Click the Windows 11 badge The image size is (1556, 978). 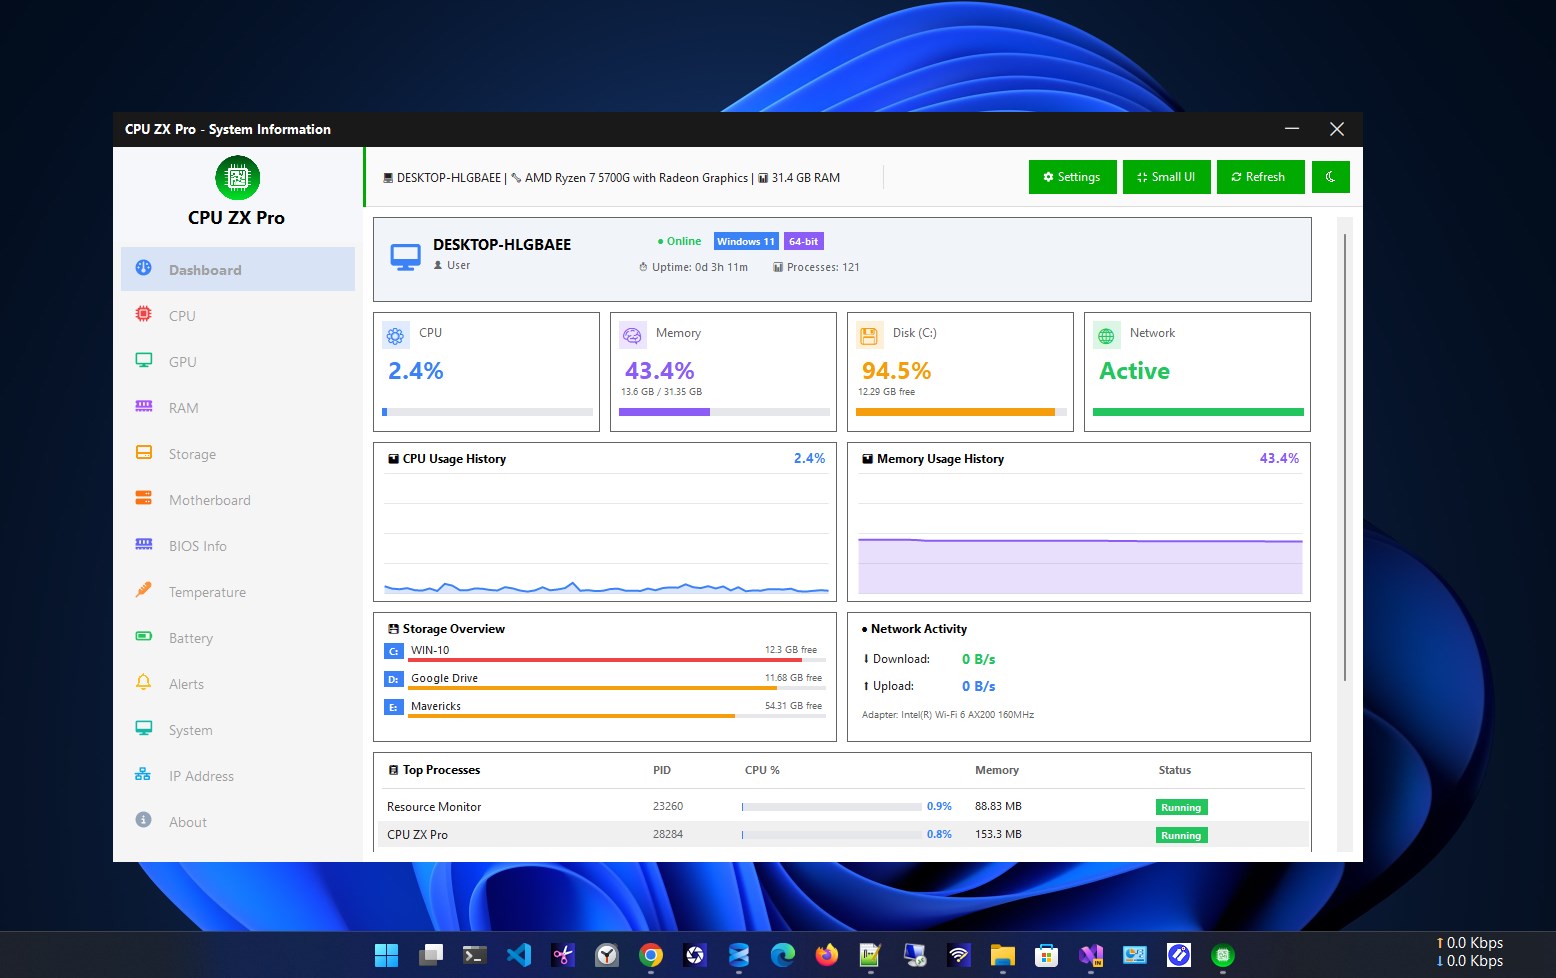pyautogui.click(x=746, y=241)
